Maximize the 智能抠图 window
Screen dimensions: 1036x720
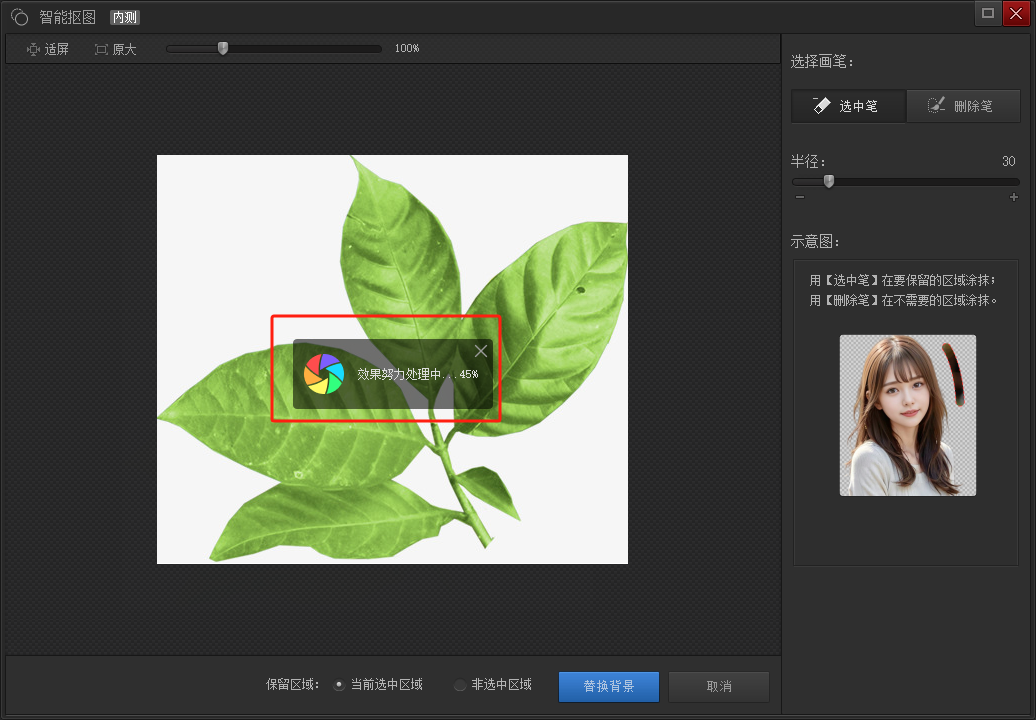click(x=988, y=13)
